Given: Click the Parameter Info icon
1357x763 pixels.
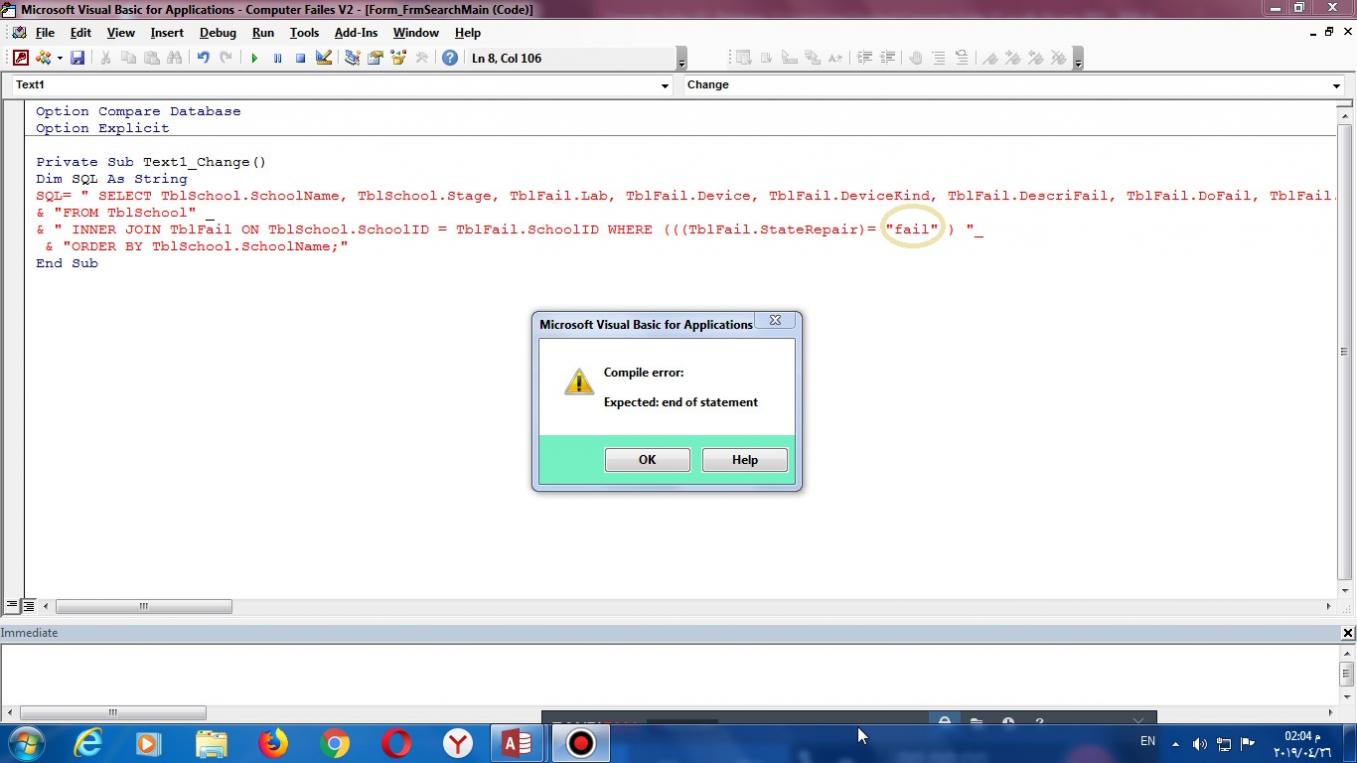Looking at the screenshot, I should pos(812,58).
